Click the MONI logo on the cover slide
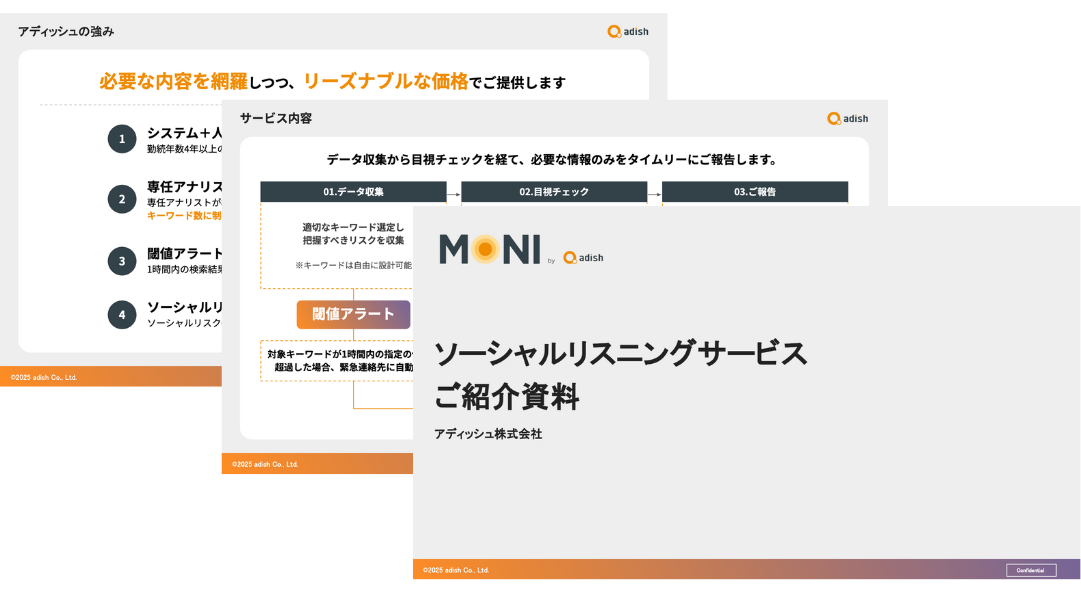This screenshot has width=1081, height=593. pyautogui.click(x=489, y=249)
